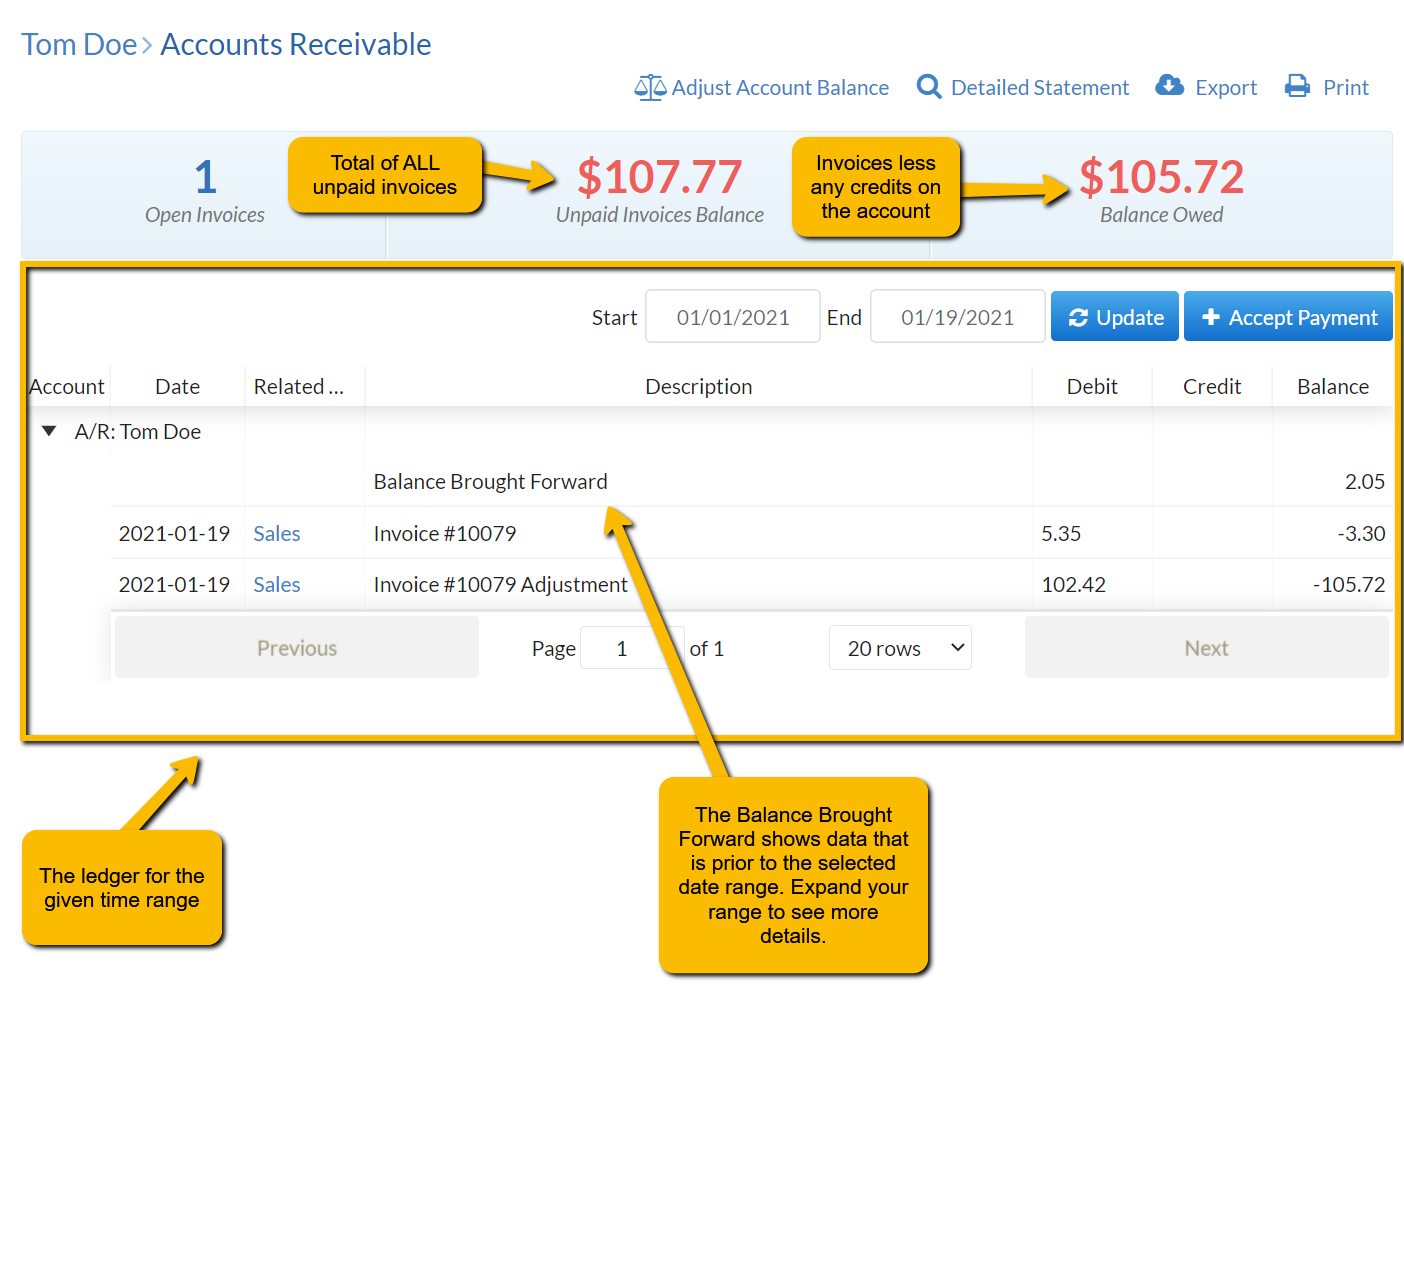
Task: Focus the Start date field 01/01/2021
Action: coord(733,317)
